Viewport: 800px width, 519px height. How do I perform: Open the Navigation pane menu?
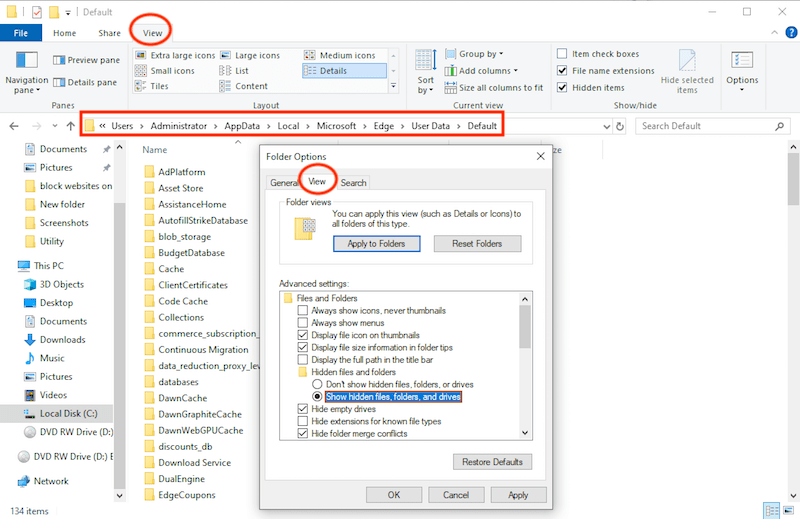(27, 73)
